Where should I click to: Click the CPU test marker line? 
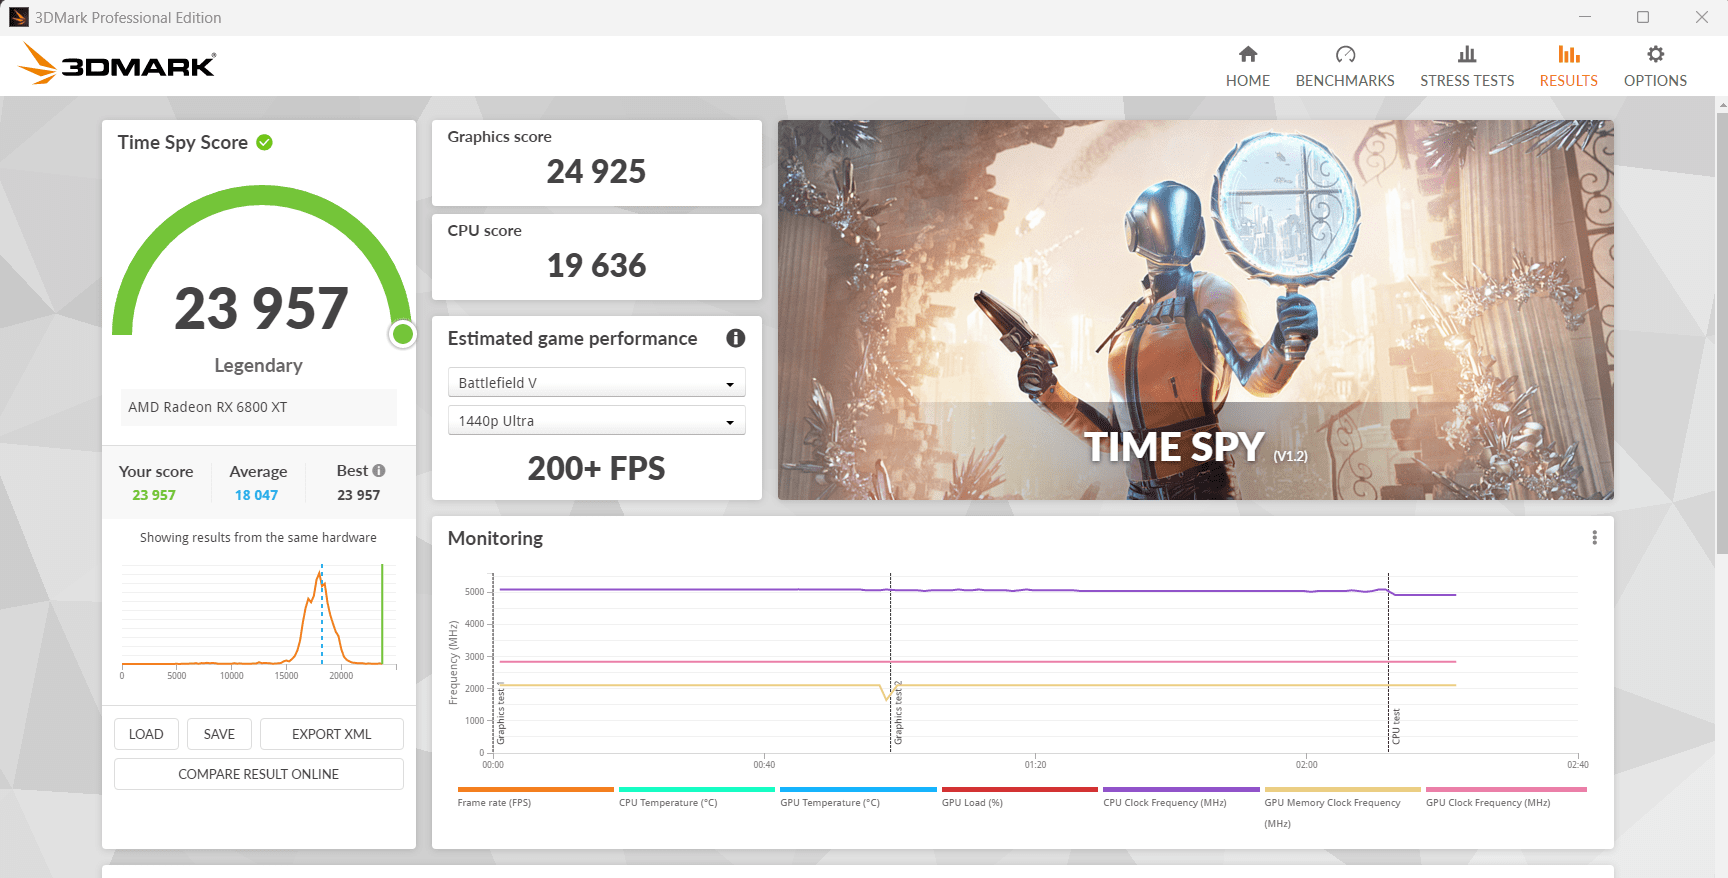tap(1388, 662)
